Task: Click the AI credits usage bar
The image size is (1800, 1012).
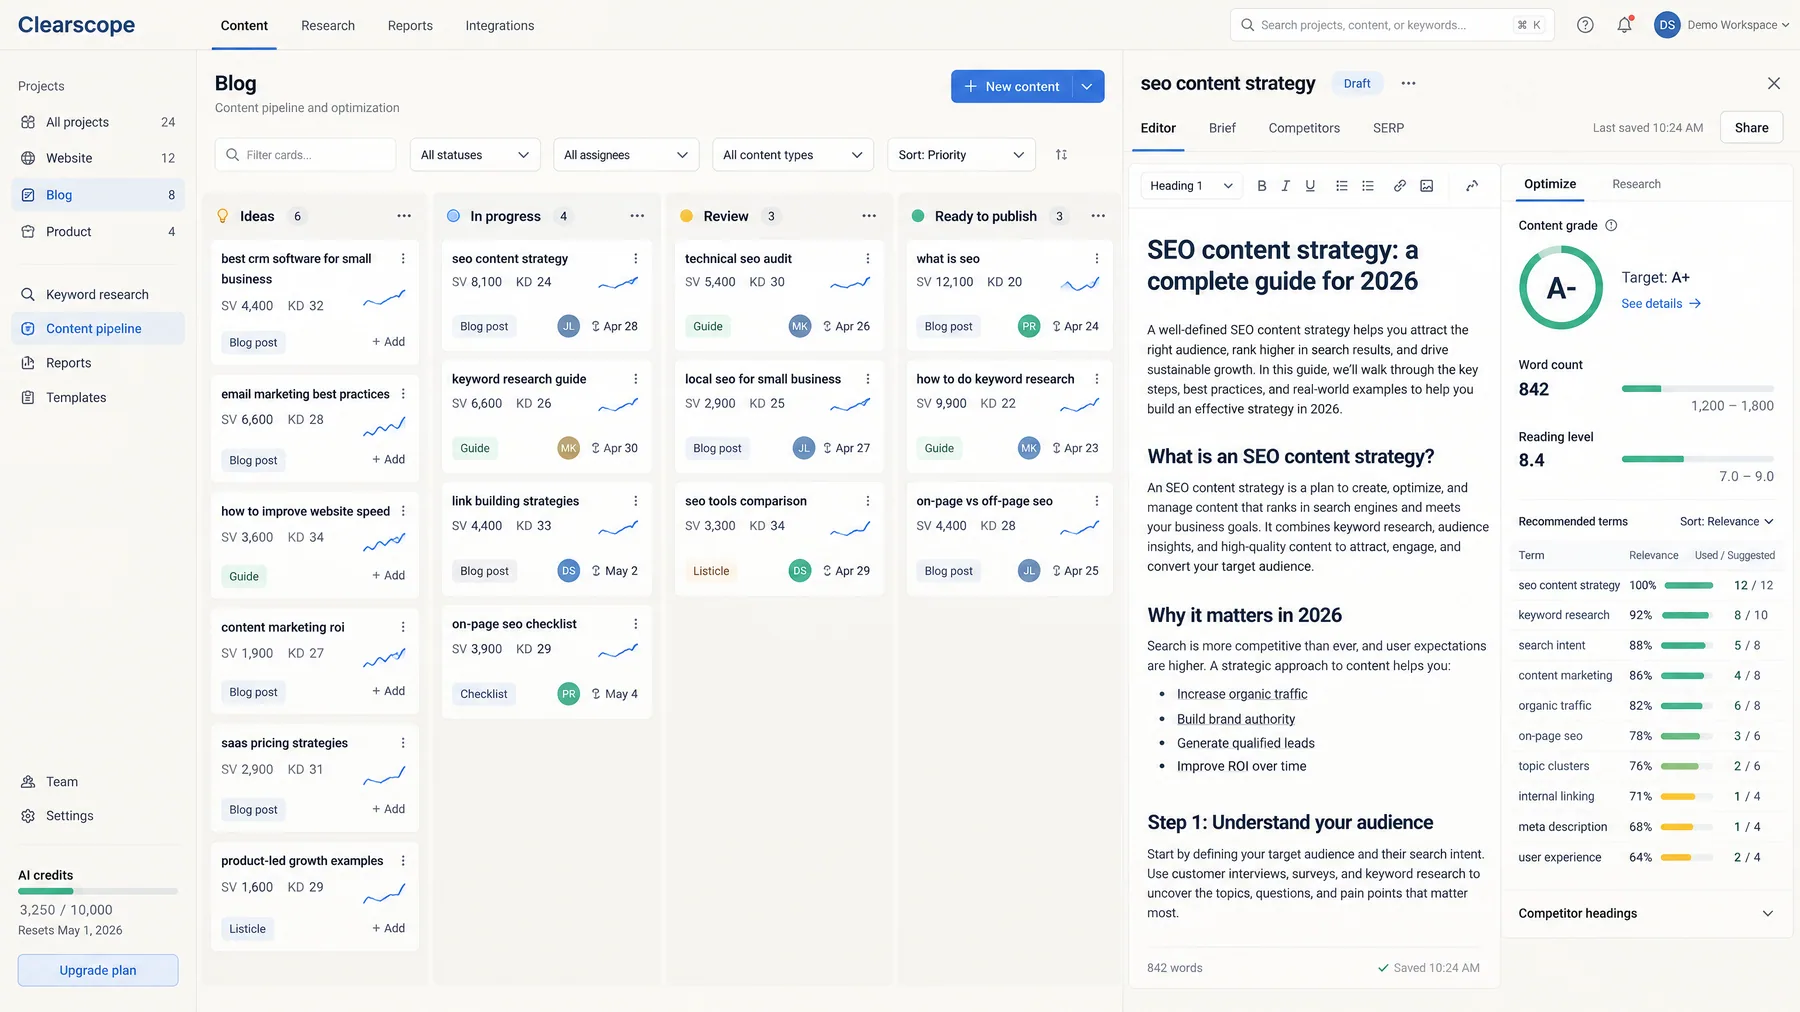Action: 98,891
